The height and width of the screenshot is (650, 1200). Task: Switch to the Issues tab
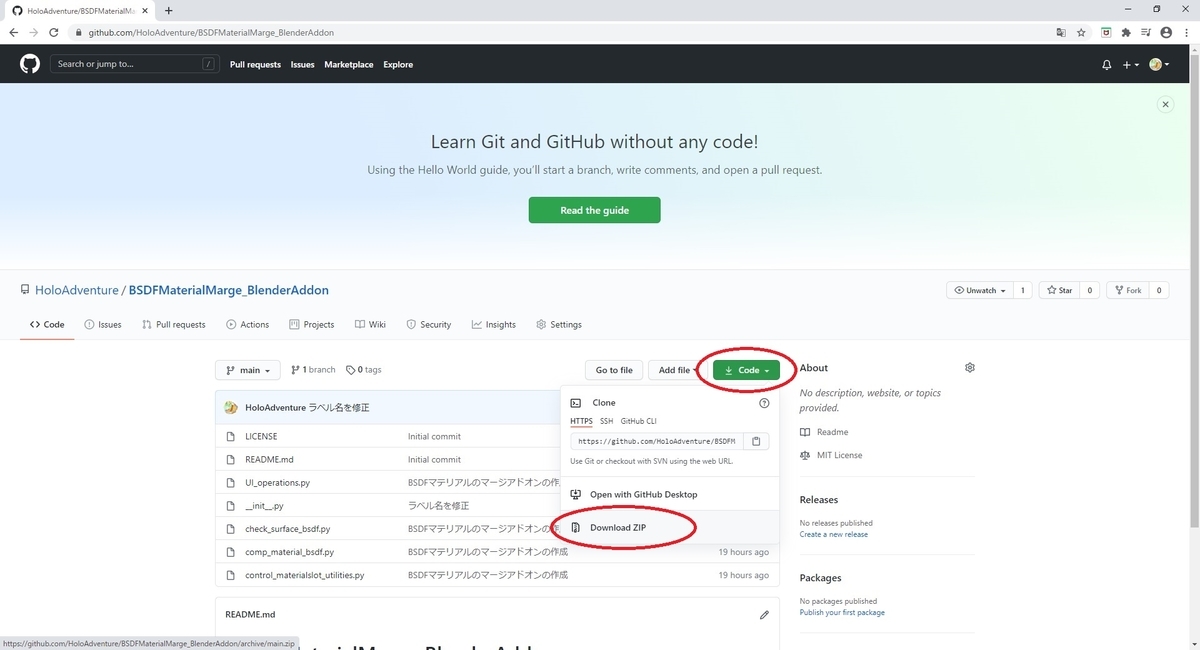(x=103, y=324)
